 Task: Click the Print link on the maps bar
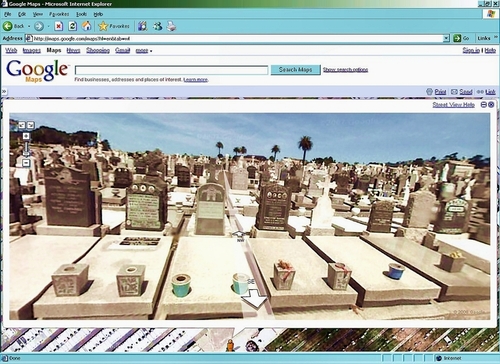tap(440, 92)
